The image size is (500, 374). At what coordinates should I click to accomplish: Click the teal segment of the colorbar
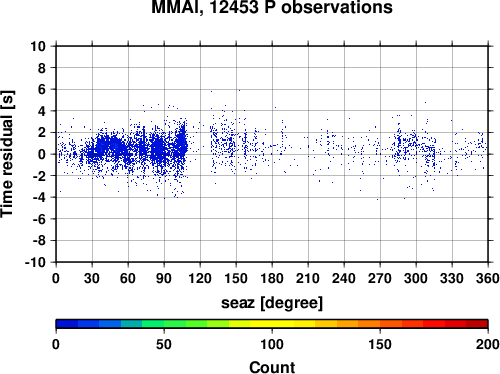point(132,324)
